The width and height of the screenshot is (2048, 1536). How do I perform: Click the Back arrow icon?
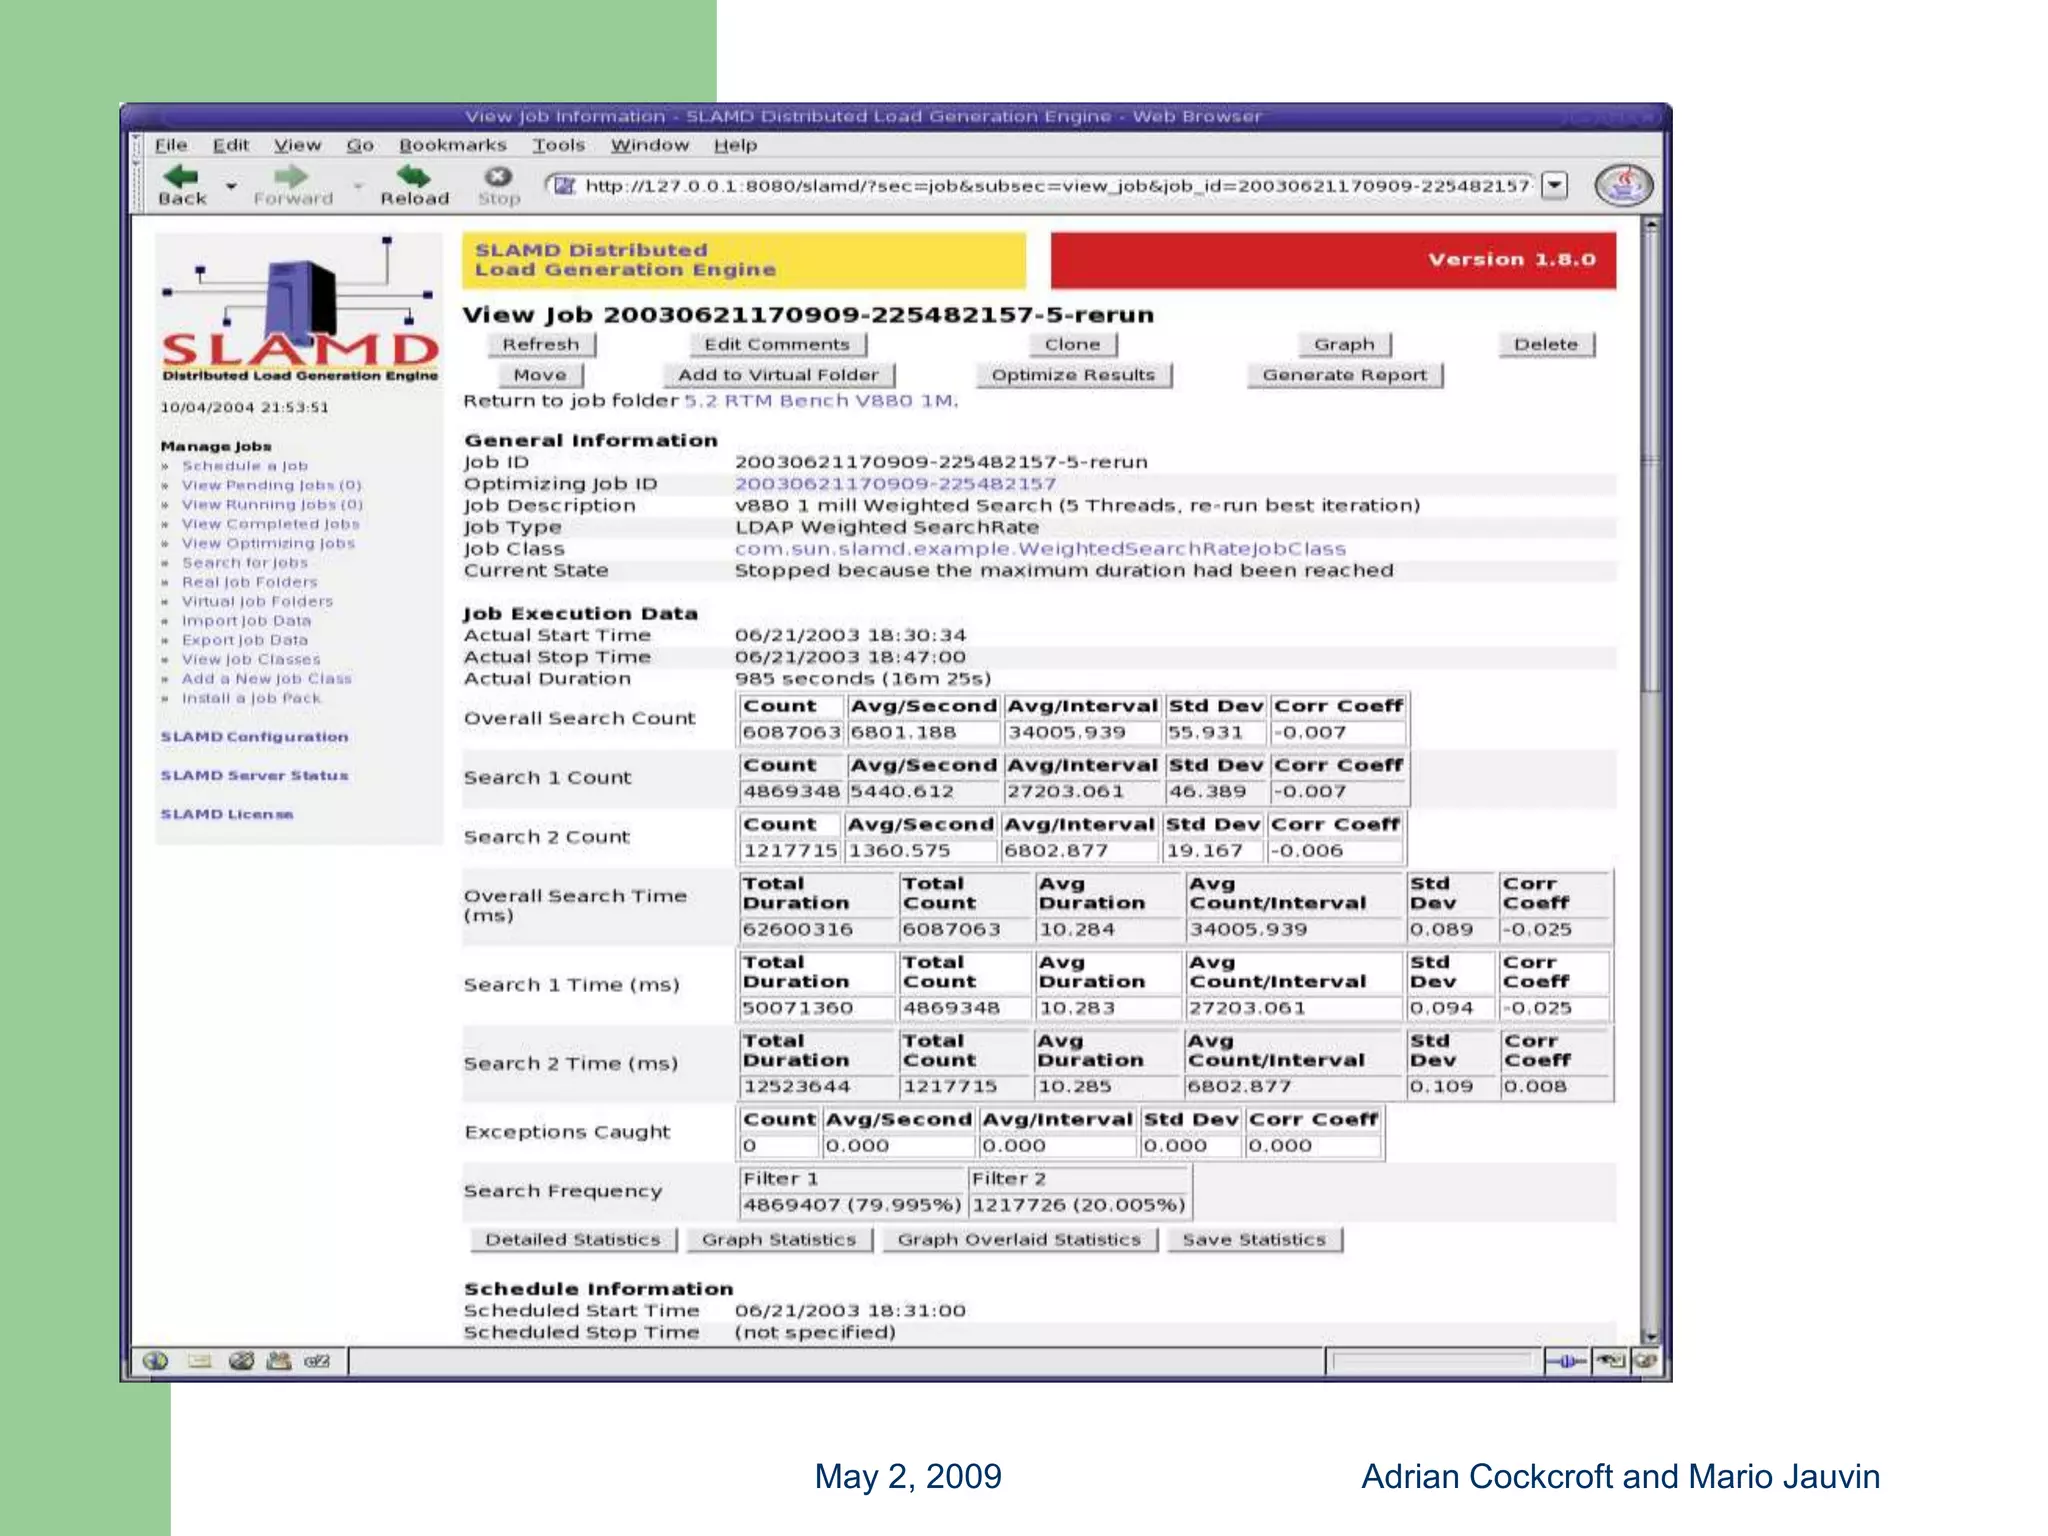[x=181, y=177]
